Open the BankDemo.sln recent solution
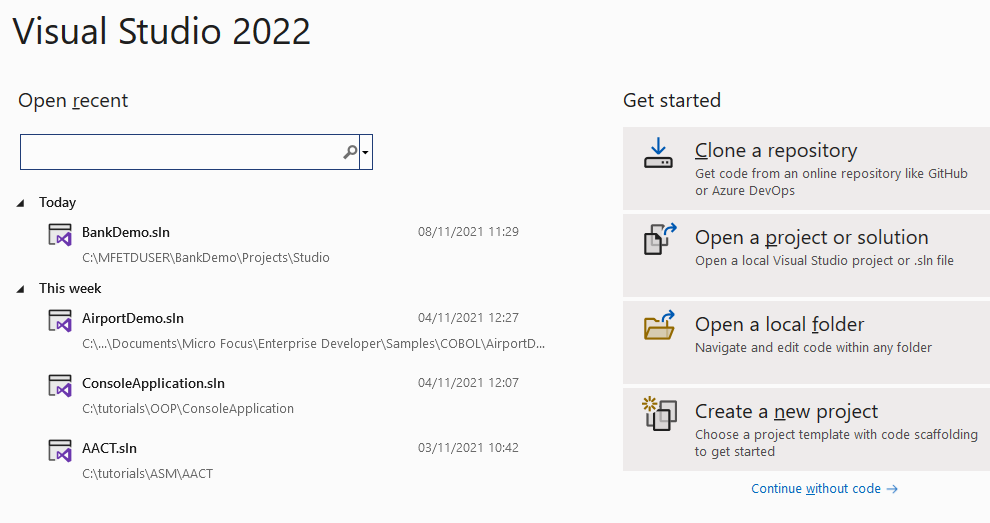 [126, 232]
